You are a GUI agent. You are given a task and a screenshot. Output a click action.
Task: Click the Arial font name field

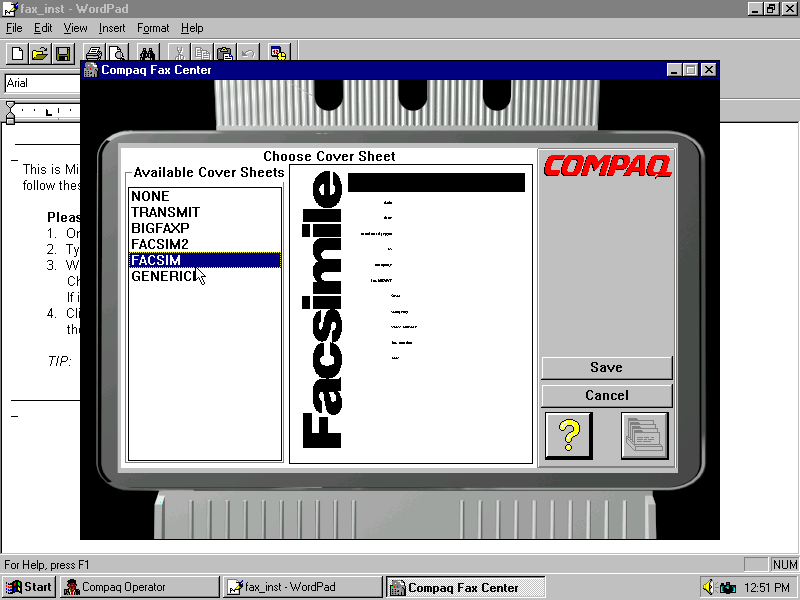(43, 83)
